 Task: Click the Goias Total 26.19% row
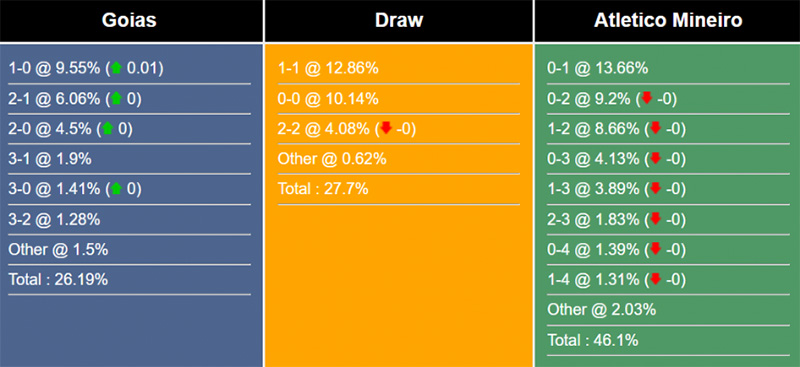(x=130, y=280)
